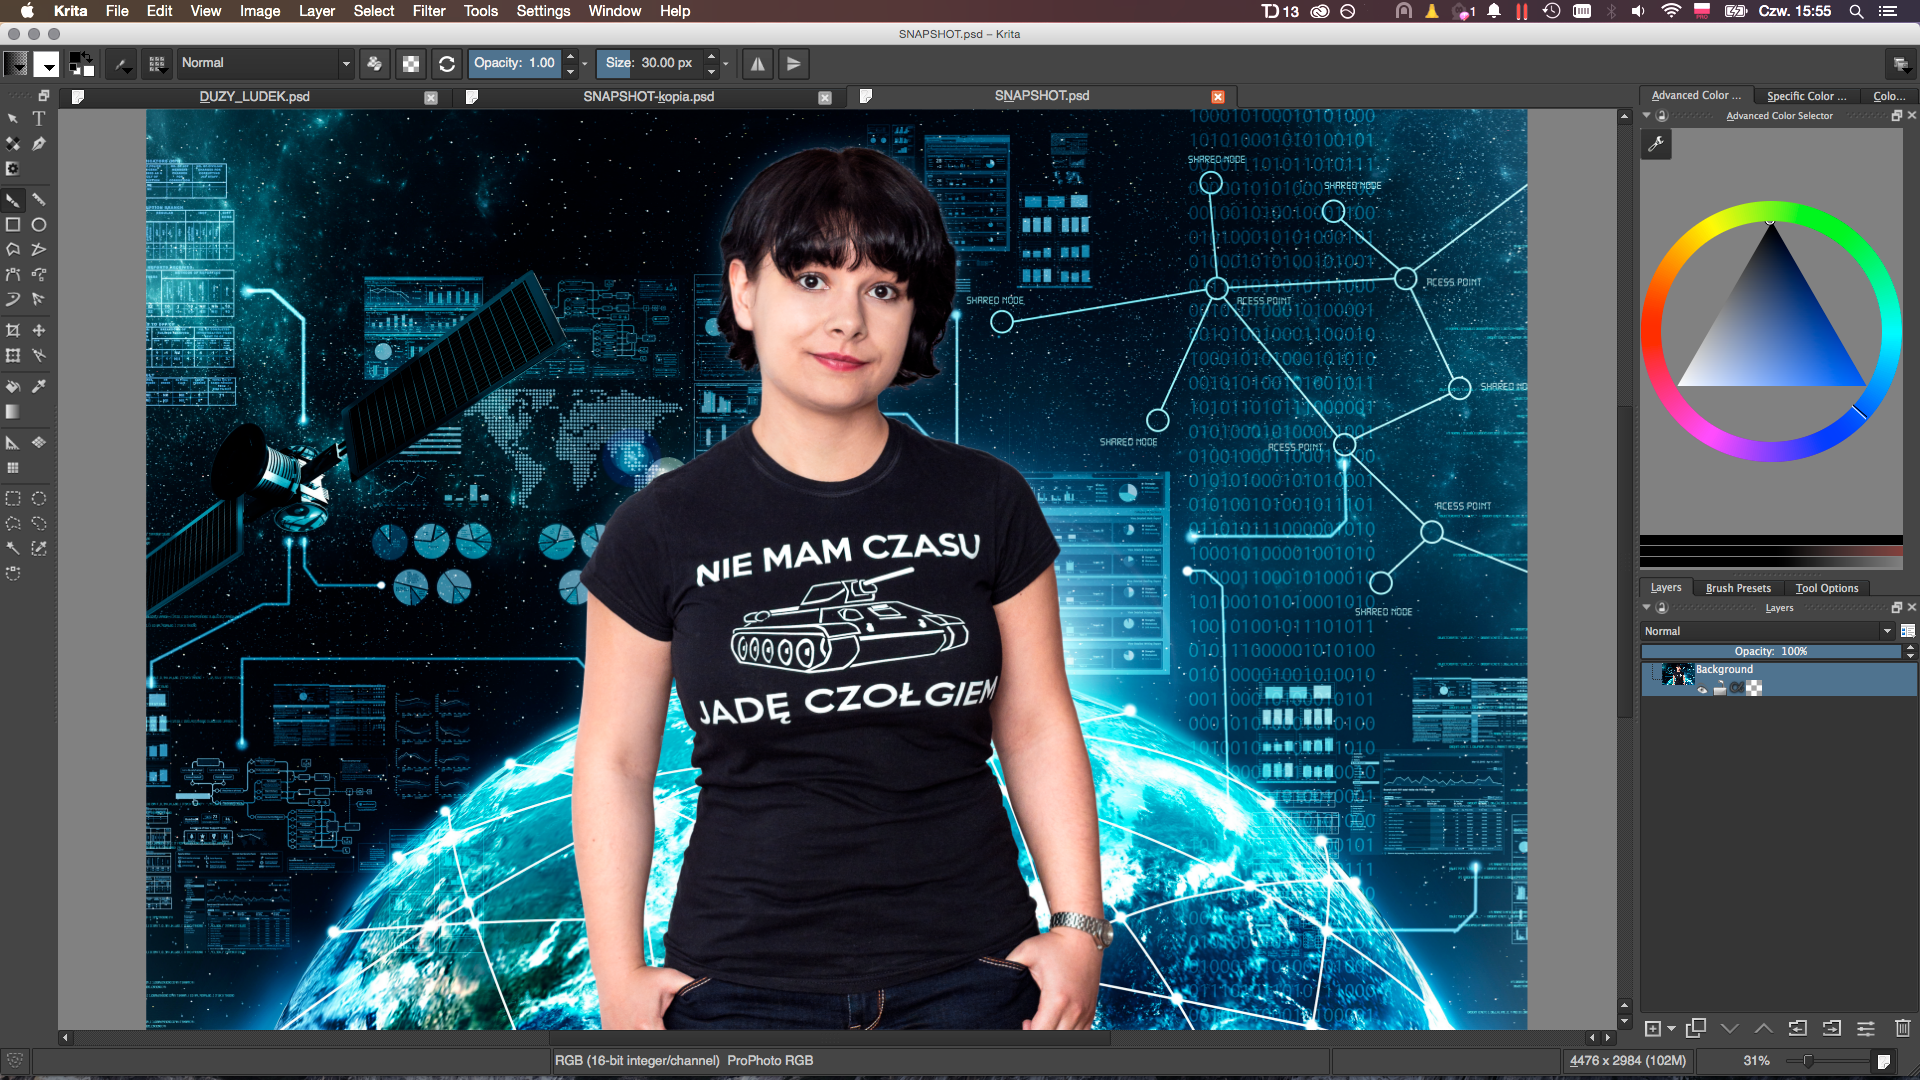Toggle horizontal mirror tool
This screenshot has height=1080, width=1920.
tap(758, 64)
